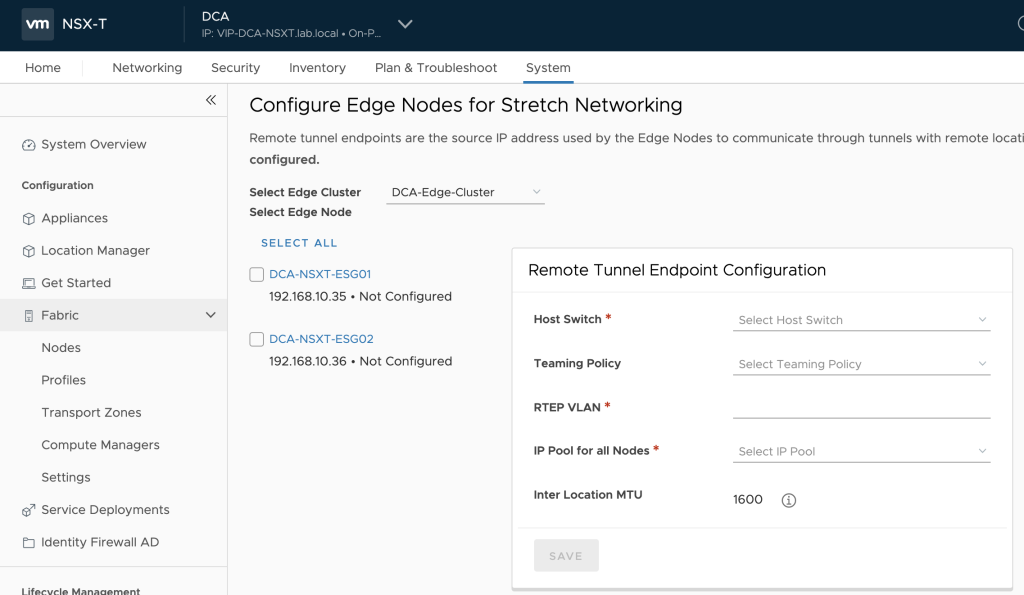Image resolution: width=1024 pixels, height=595 pixels.
Task: Click the RTEP VLAN input field
Action: tap(861, 408)
